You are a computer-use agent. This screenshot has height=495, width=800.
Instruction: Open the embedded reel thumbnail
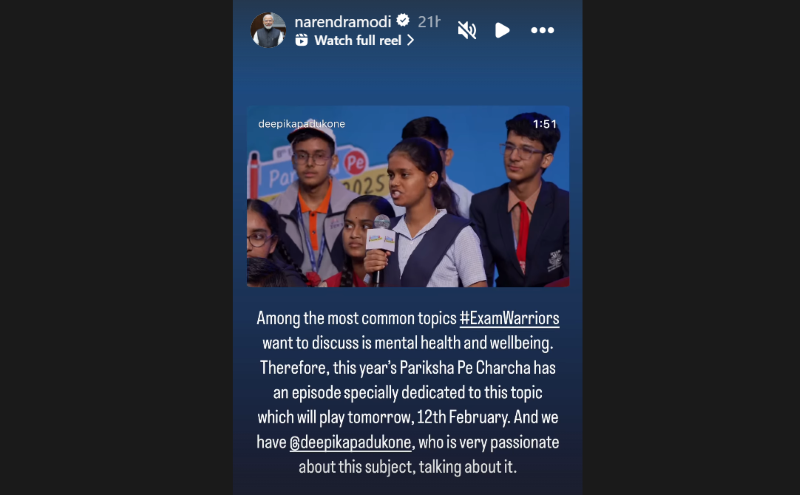coord(408,196)
